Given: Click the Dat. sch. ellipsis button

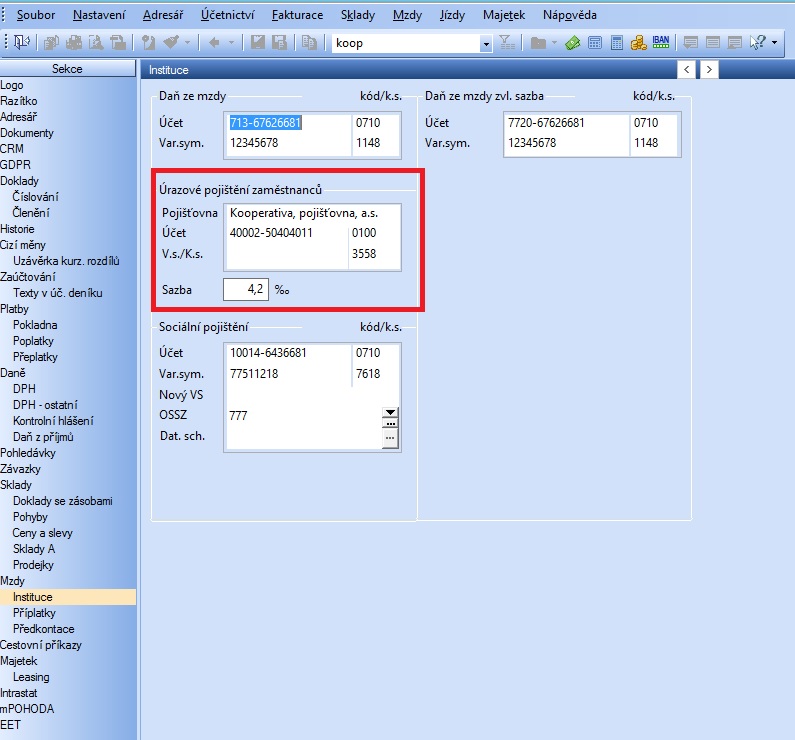Looking at the screenshot, I should coord(391,438).
